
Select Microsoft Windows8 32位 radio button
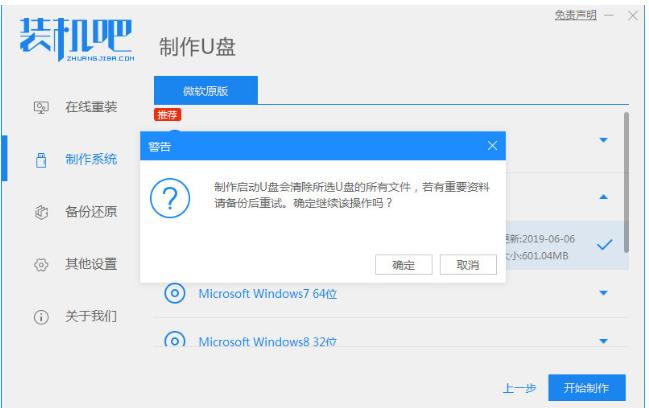click(x=175, y=340)
